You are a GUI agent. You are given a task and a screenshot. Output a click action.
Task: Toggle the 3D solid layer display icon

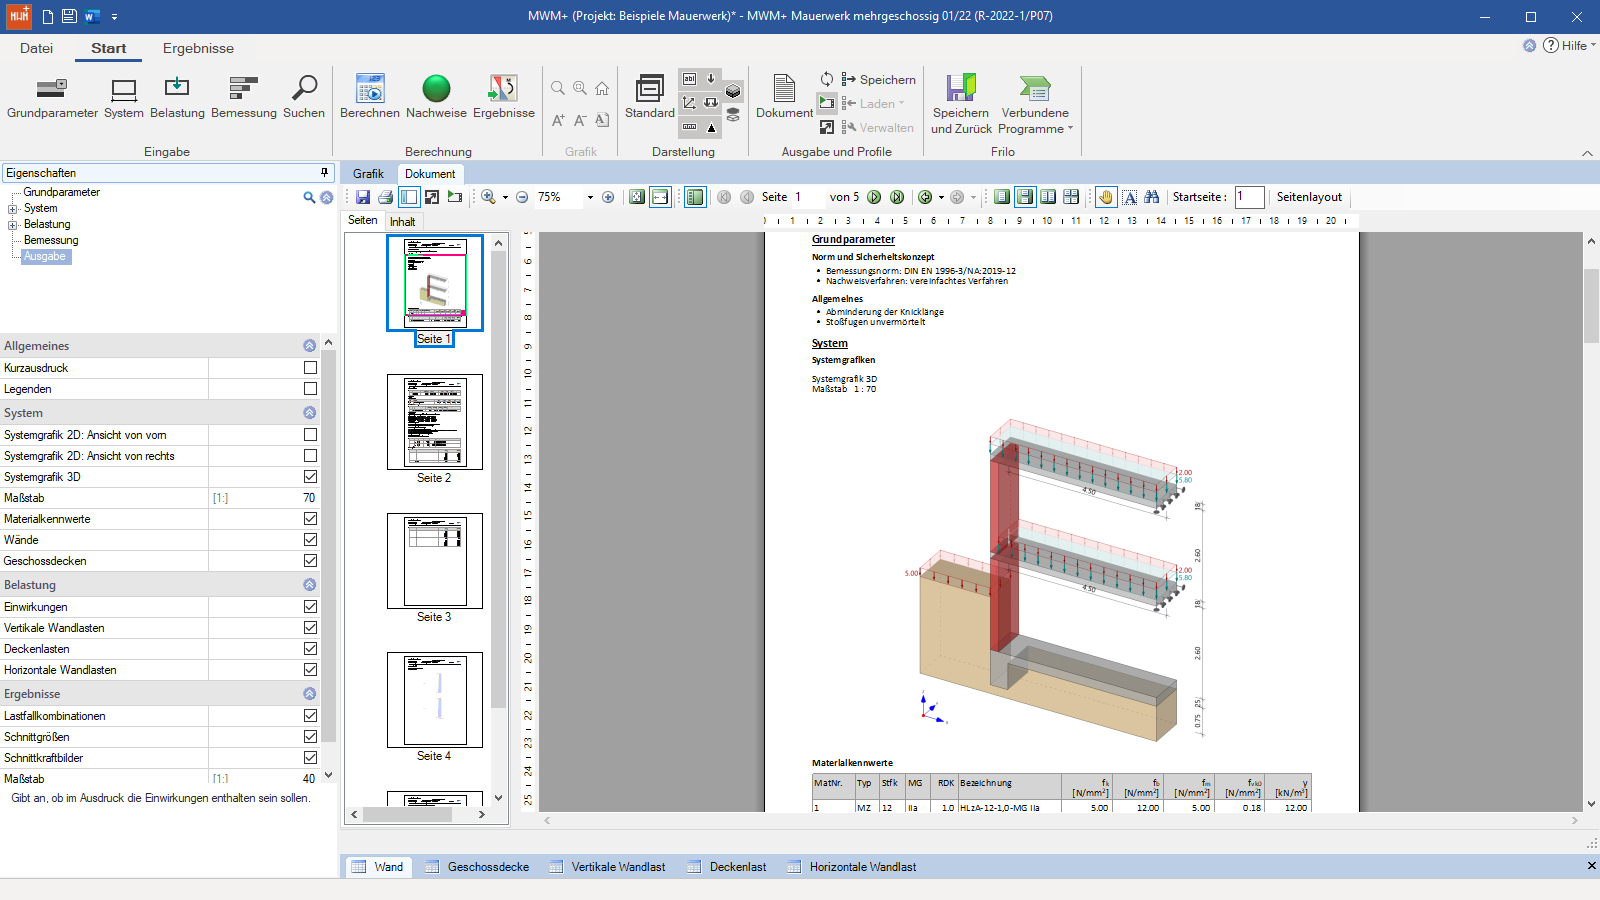pyautogui.click(x=733, y=91)
